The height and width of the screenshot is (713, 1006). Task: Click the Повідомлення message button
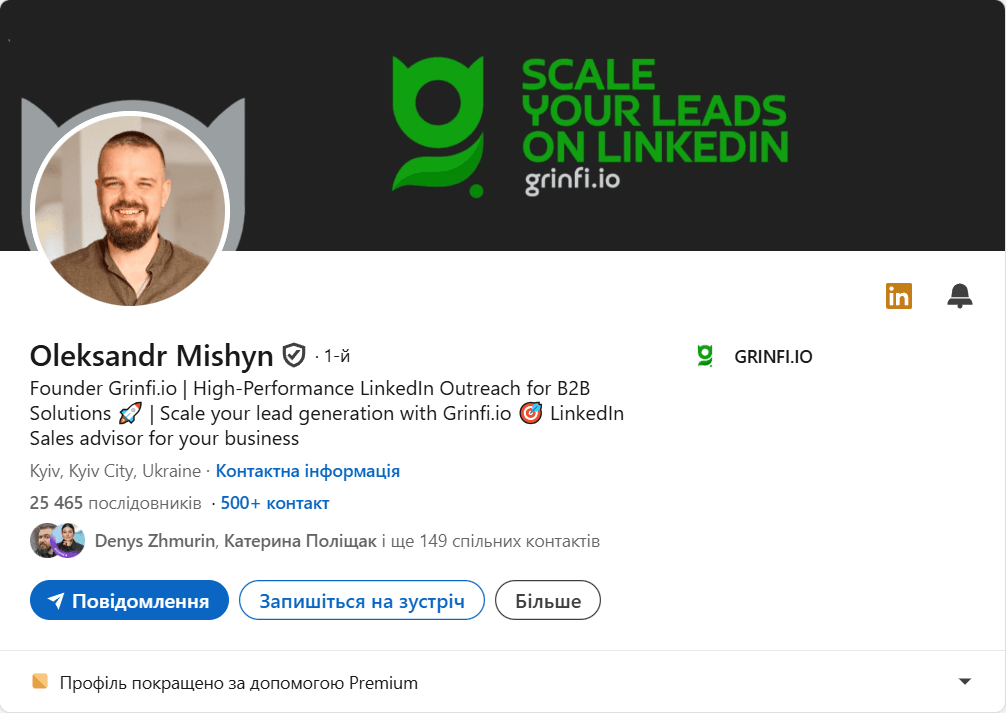click(129, 601)
